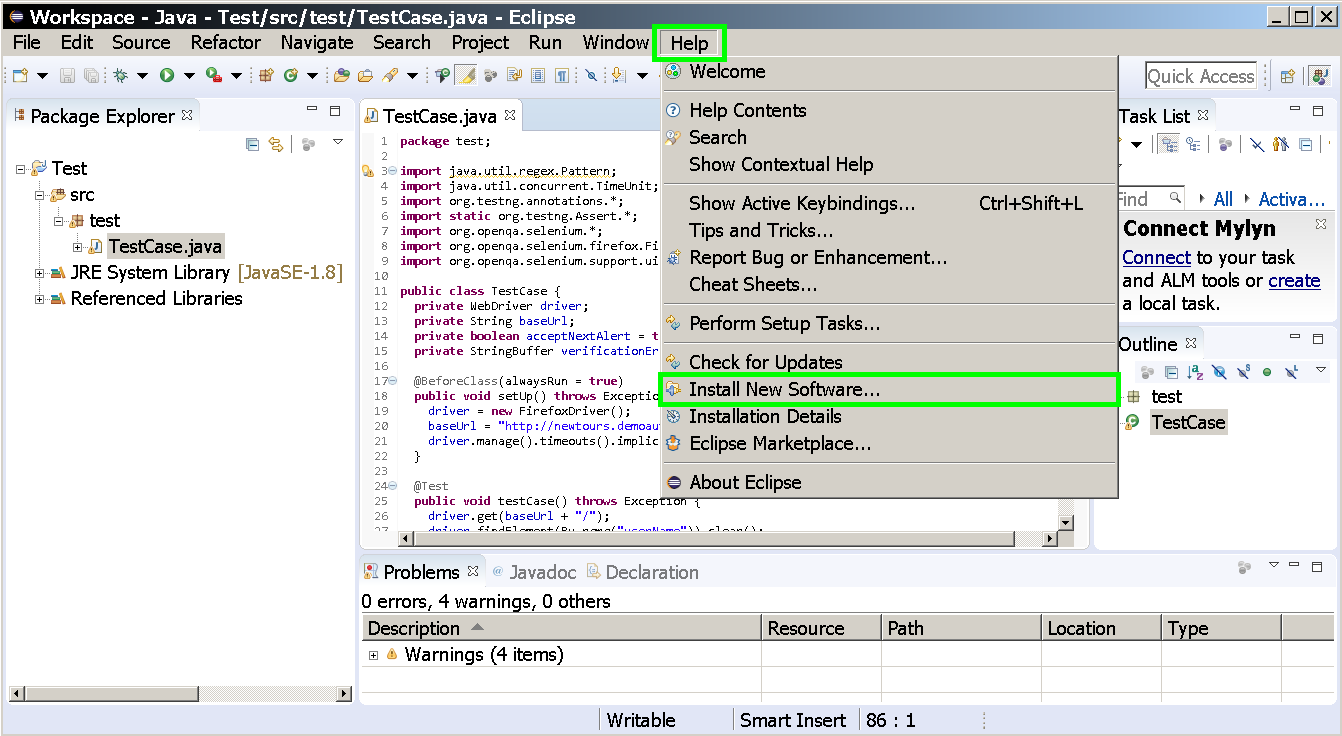The height and width of the screenshot is (736, 1342).
Task: Click the Open Perspective icon
Action: [1288, 76]
